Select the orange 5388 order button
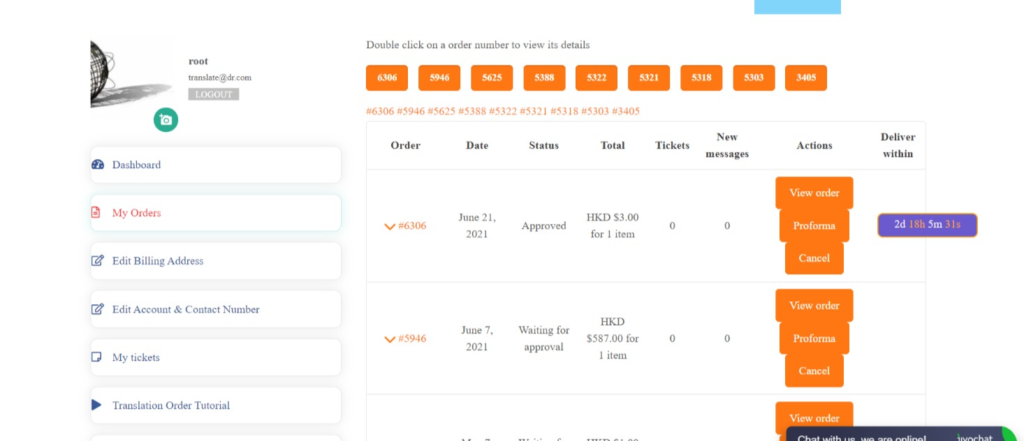The width and height of the screenshot is (1024, 441). pyautogui.click(x=544, y=78)
